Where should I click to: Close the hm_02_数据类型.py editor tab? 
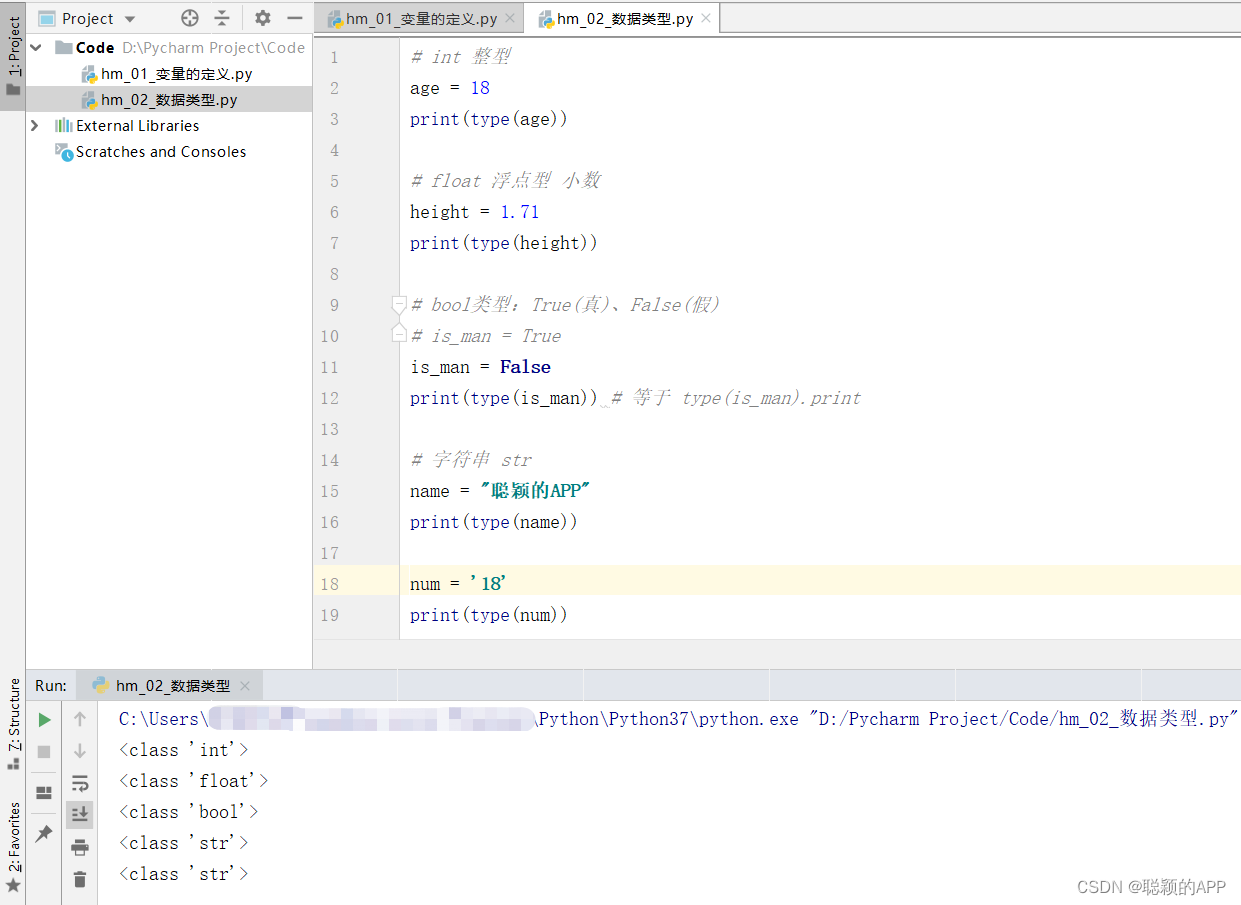point(706,18)
